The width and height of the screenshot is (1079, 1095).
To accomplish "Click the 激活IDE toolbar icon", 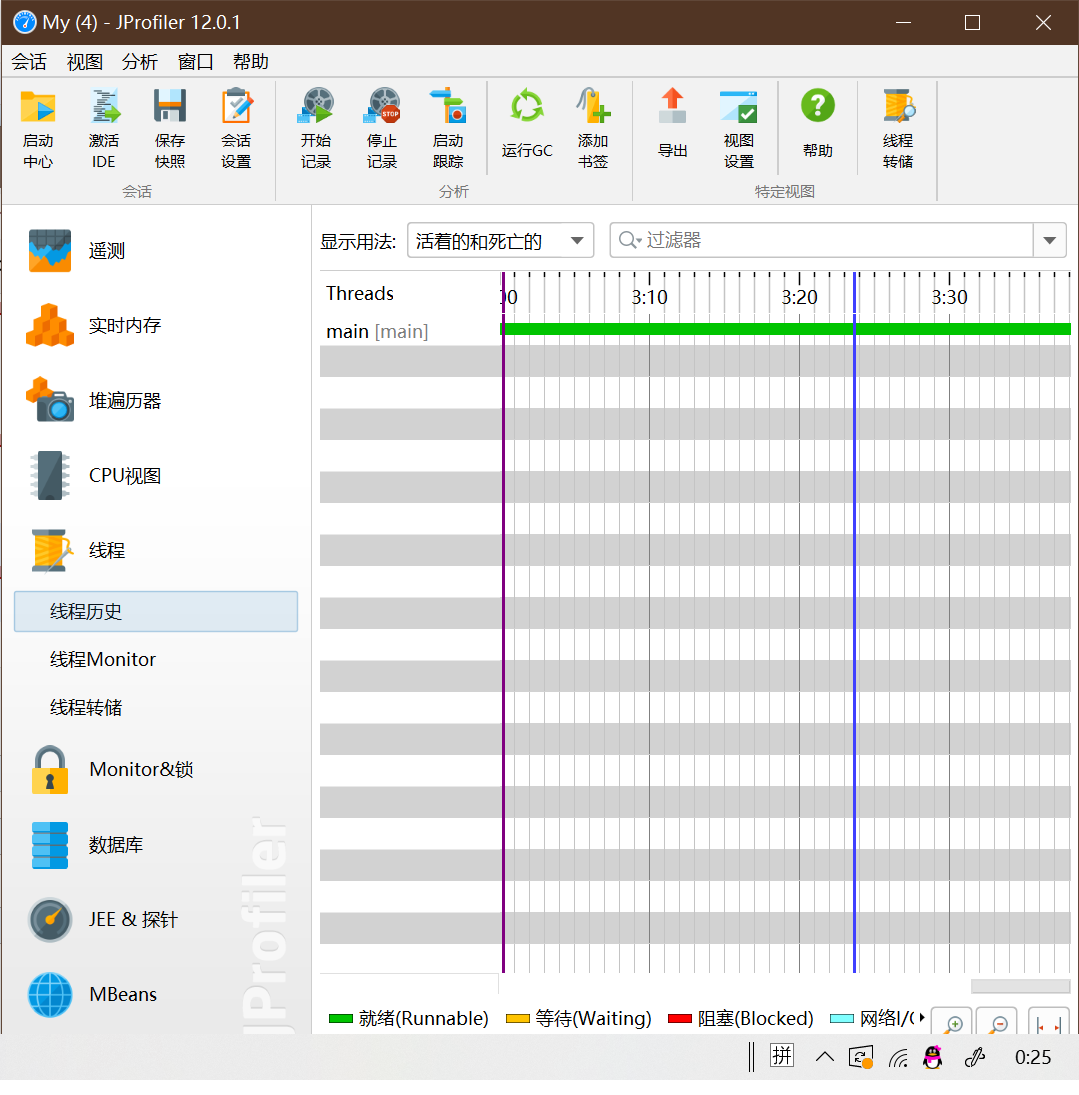I will pos(104,128).
